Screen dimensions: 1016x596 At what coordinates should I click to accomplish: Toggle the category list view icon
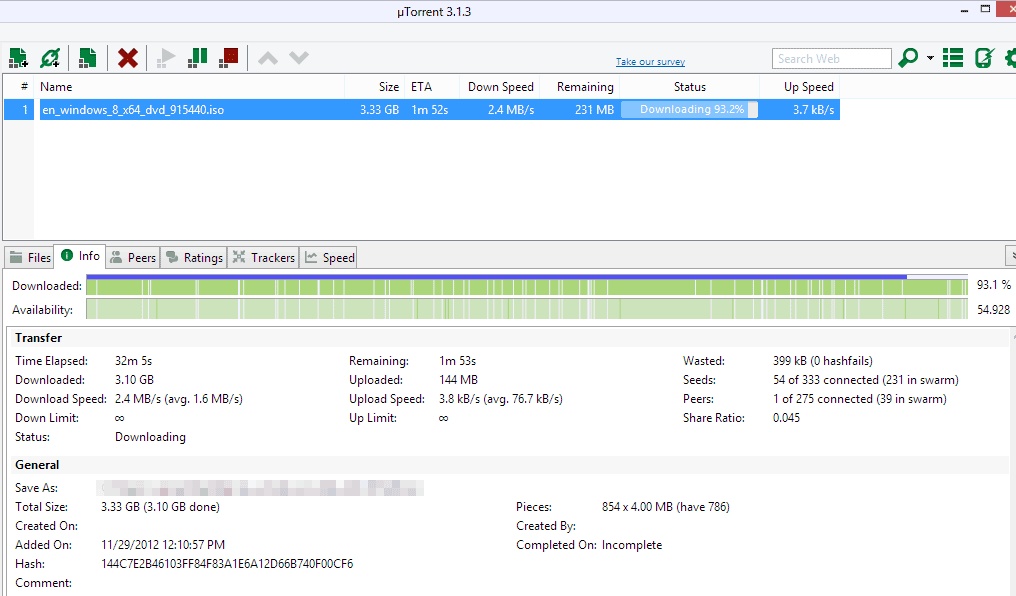pyautogui.click(x=953, y=58)
